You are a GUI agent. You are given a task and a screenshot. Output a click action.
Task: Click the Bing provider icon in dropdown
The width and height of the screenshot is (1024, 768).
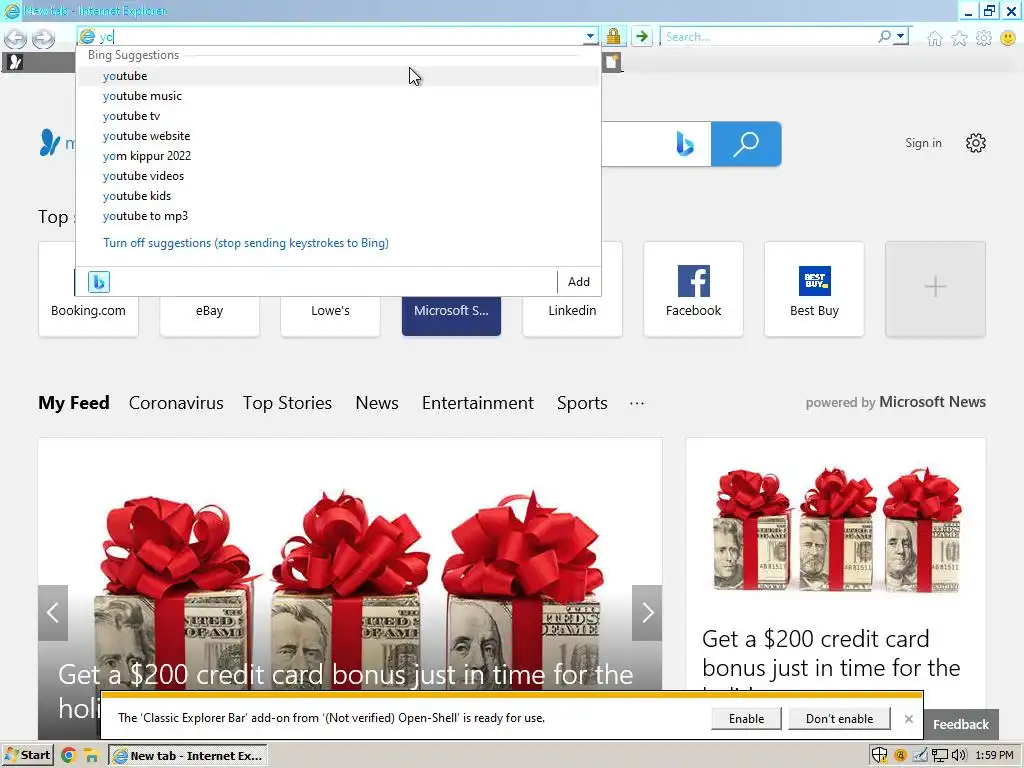tap(99, 281)
